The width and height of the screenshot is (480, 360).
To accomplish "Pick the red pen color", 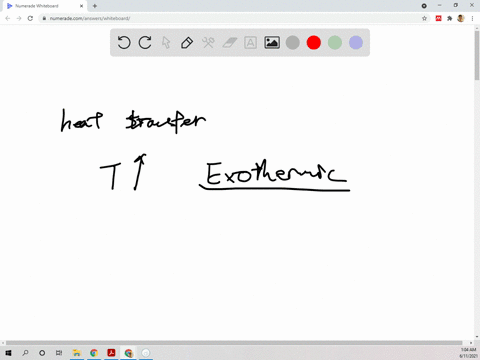I will pos(314,43).
